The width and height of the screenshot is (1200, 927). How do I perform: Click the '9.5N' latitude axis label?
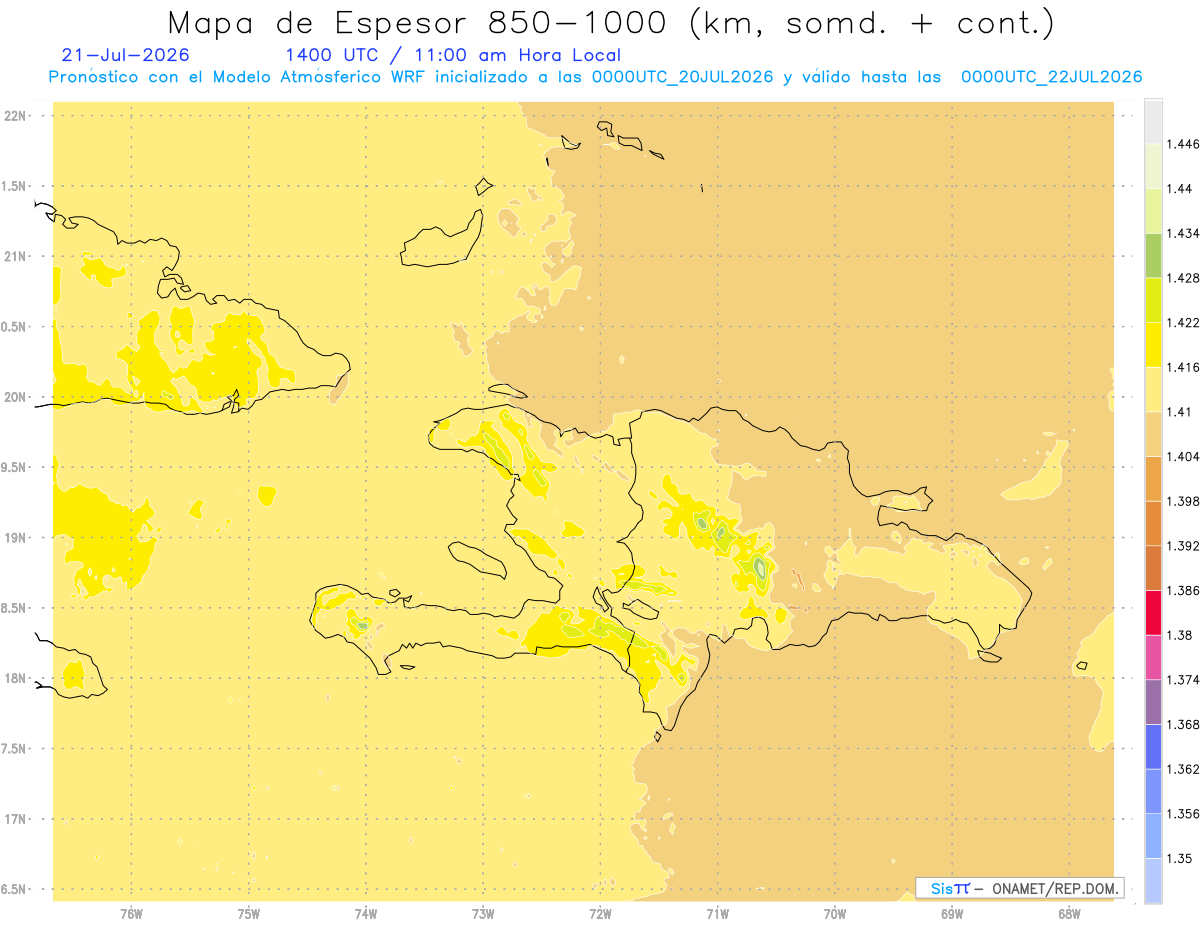point(15,467)
